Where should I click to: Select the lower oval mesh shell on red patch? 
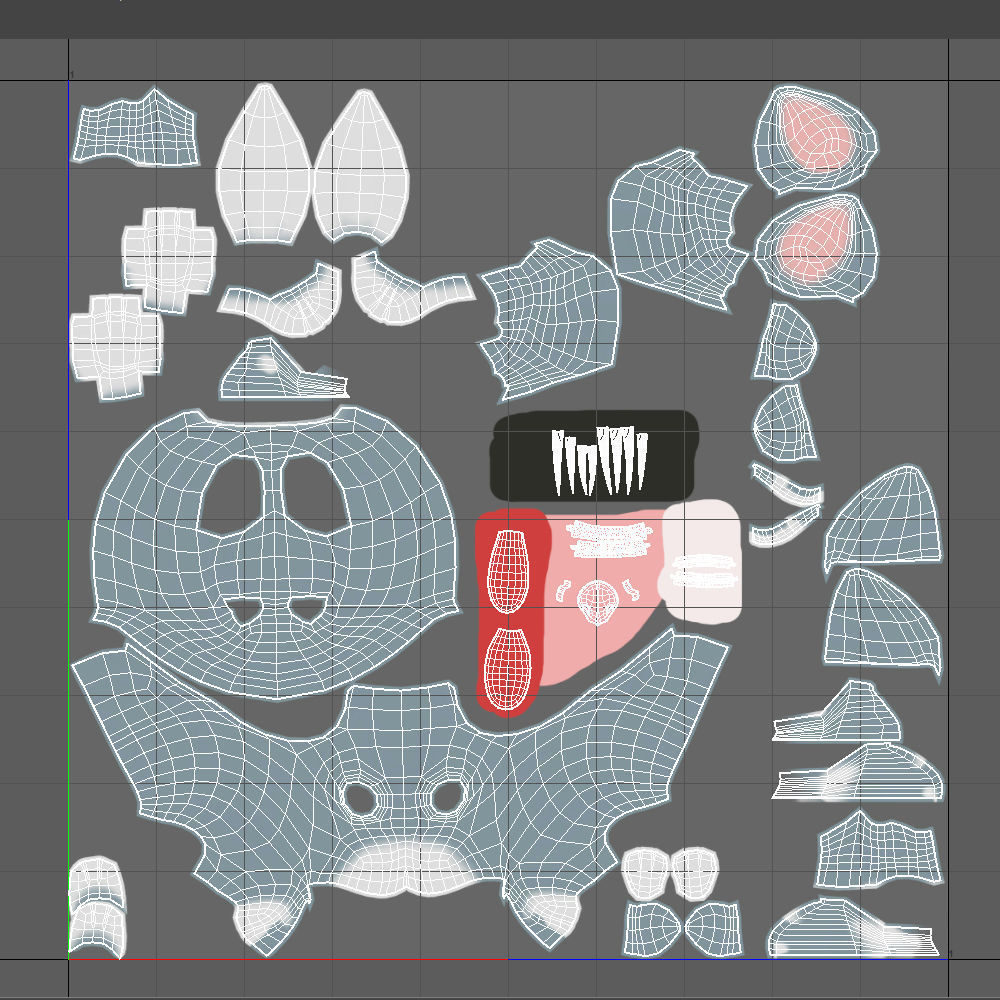tap(508, 670)
